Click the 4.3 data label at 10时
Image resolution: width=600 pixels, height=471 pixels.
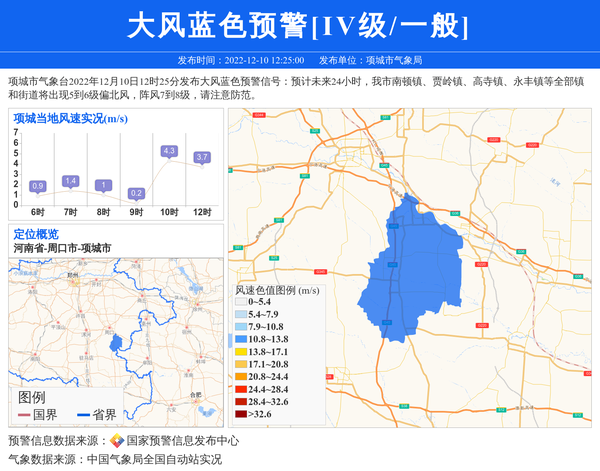pyautogui.click(x=168, y=151)
